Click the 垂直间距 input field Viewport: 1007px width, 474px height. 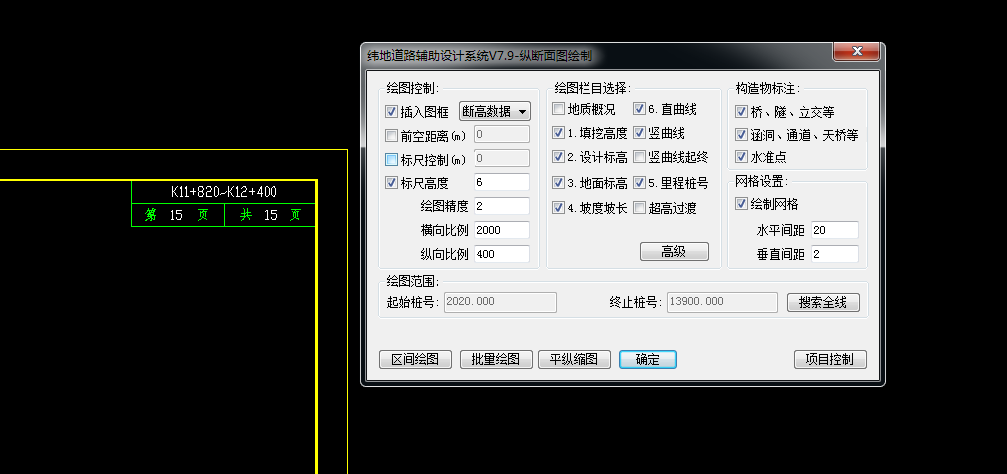coord(835,254)
